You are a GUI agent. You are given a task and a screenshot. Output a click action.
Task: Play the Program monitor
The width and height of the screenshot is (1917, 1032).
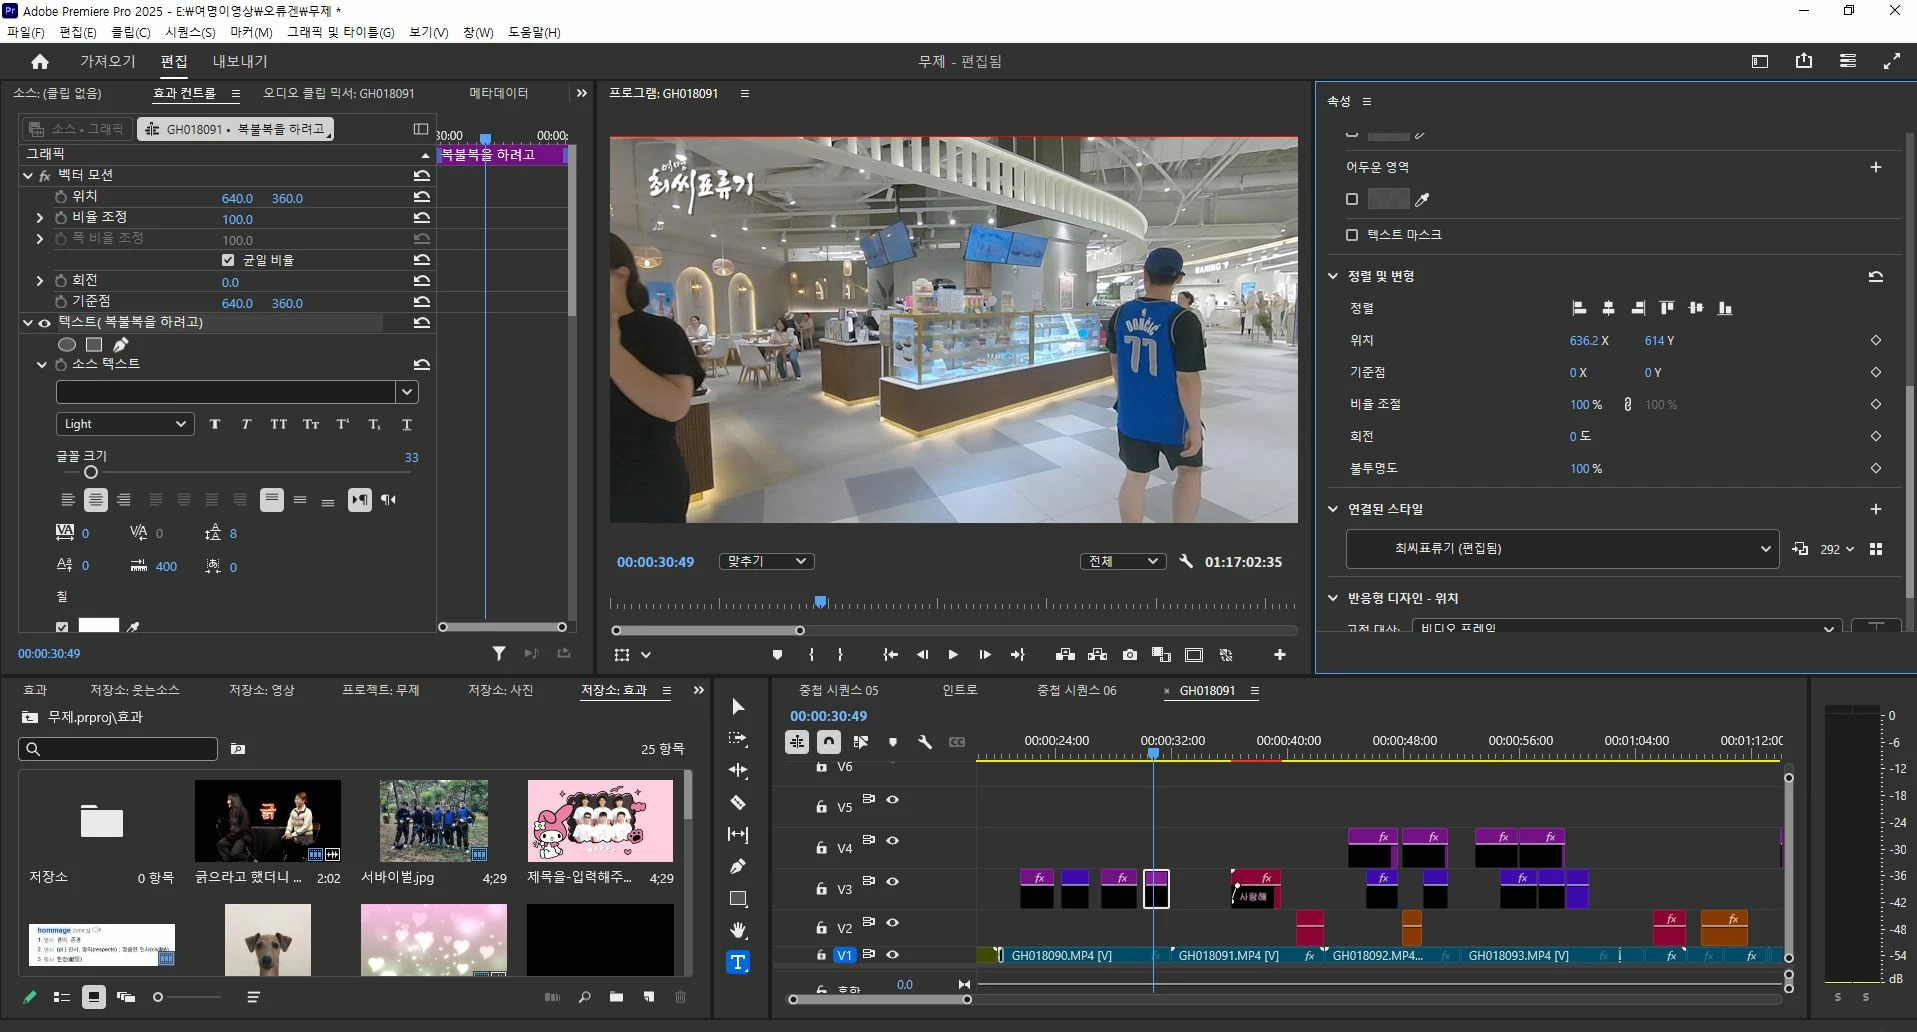953,655
